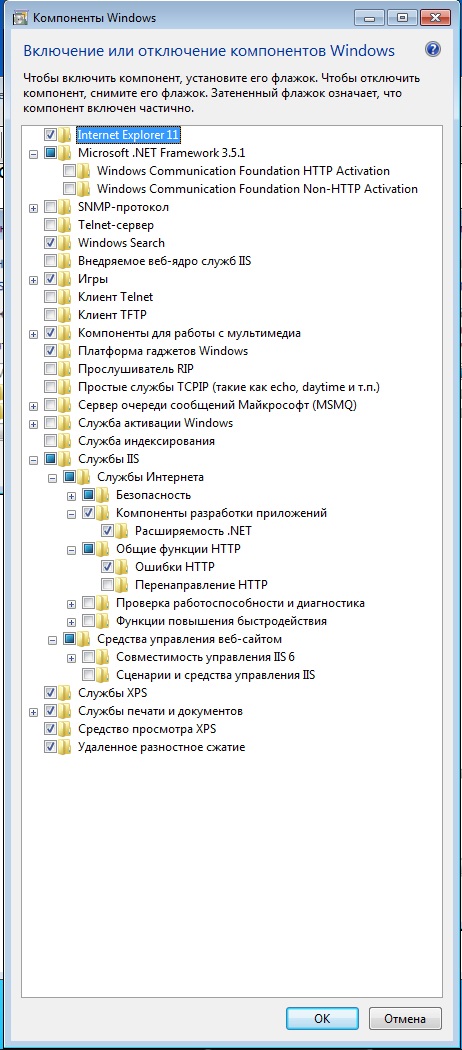Viewport: 462px width, 1050px height.
Task: Enable WCF HTTP Activation checkbox
Action: [x=68, y=171]
